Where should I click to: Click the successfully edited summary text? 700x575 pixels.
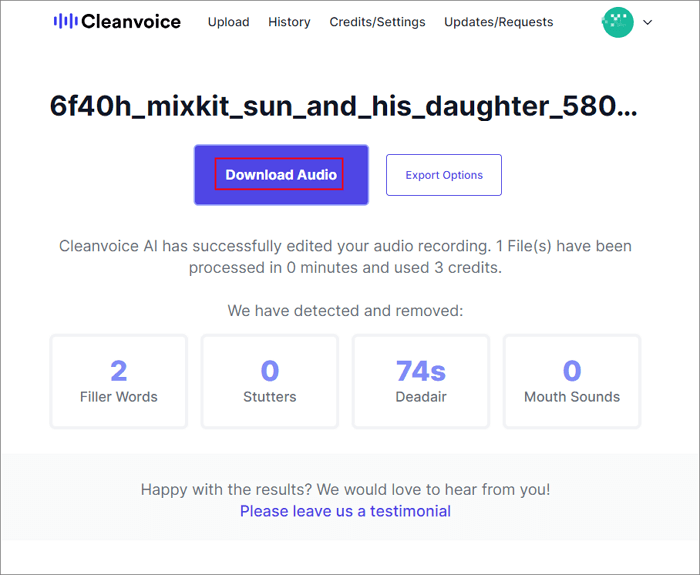pos(345,257)
